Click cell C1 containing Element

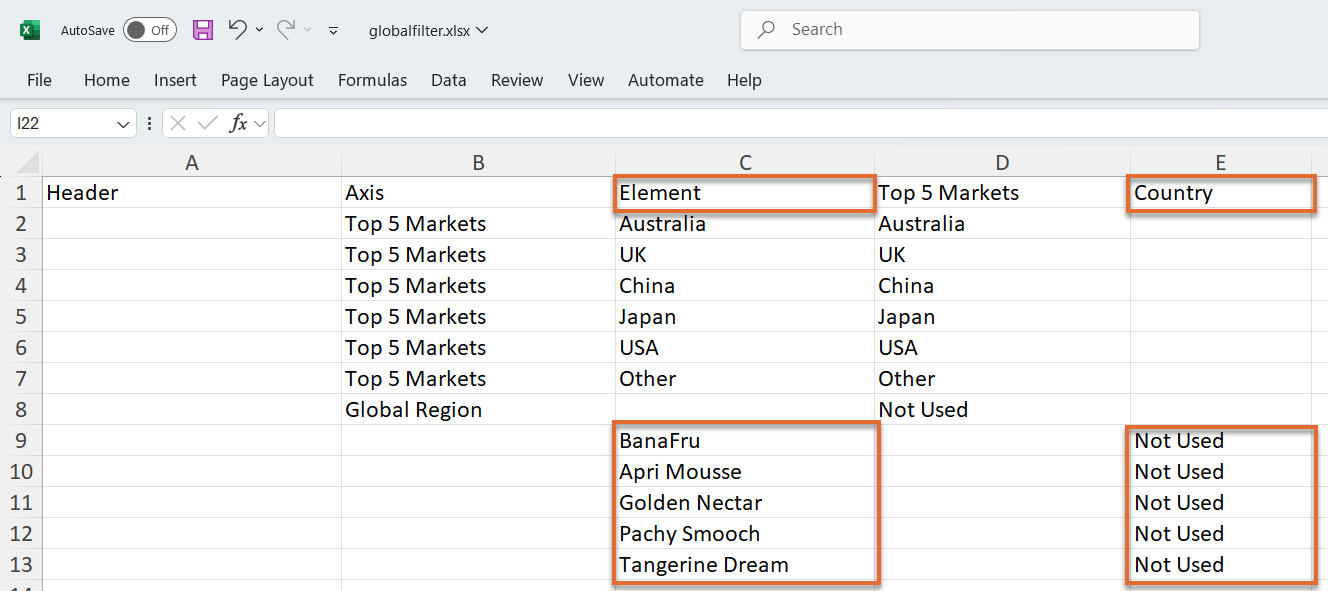click(745, 193)
